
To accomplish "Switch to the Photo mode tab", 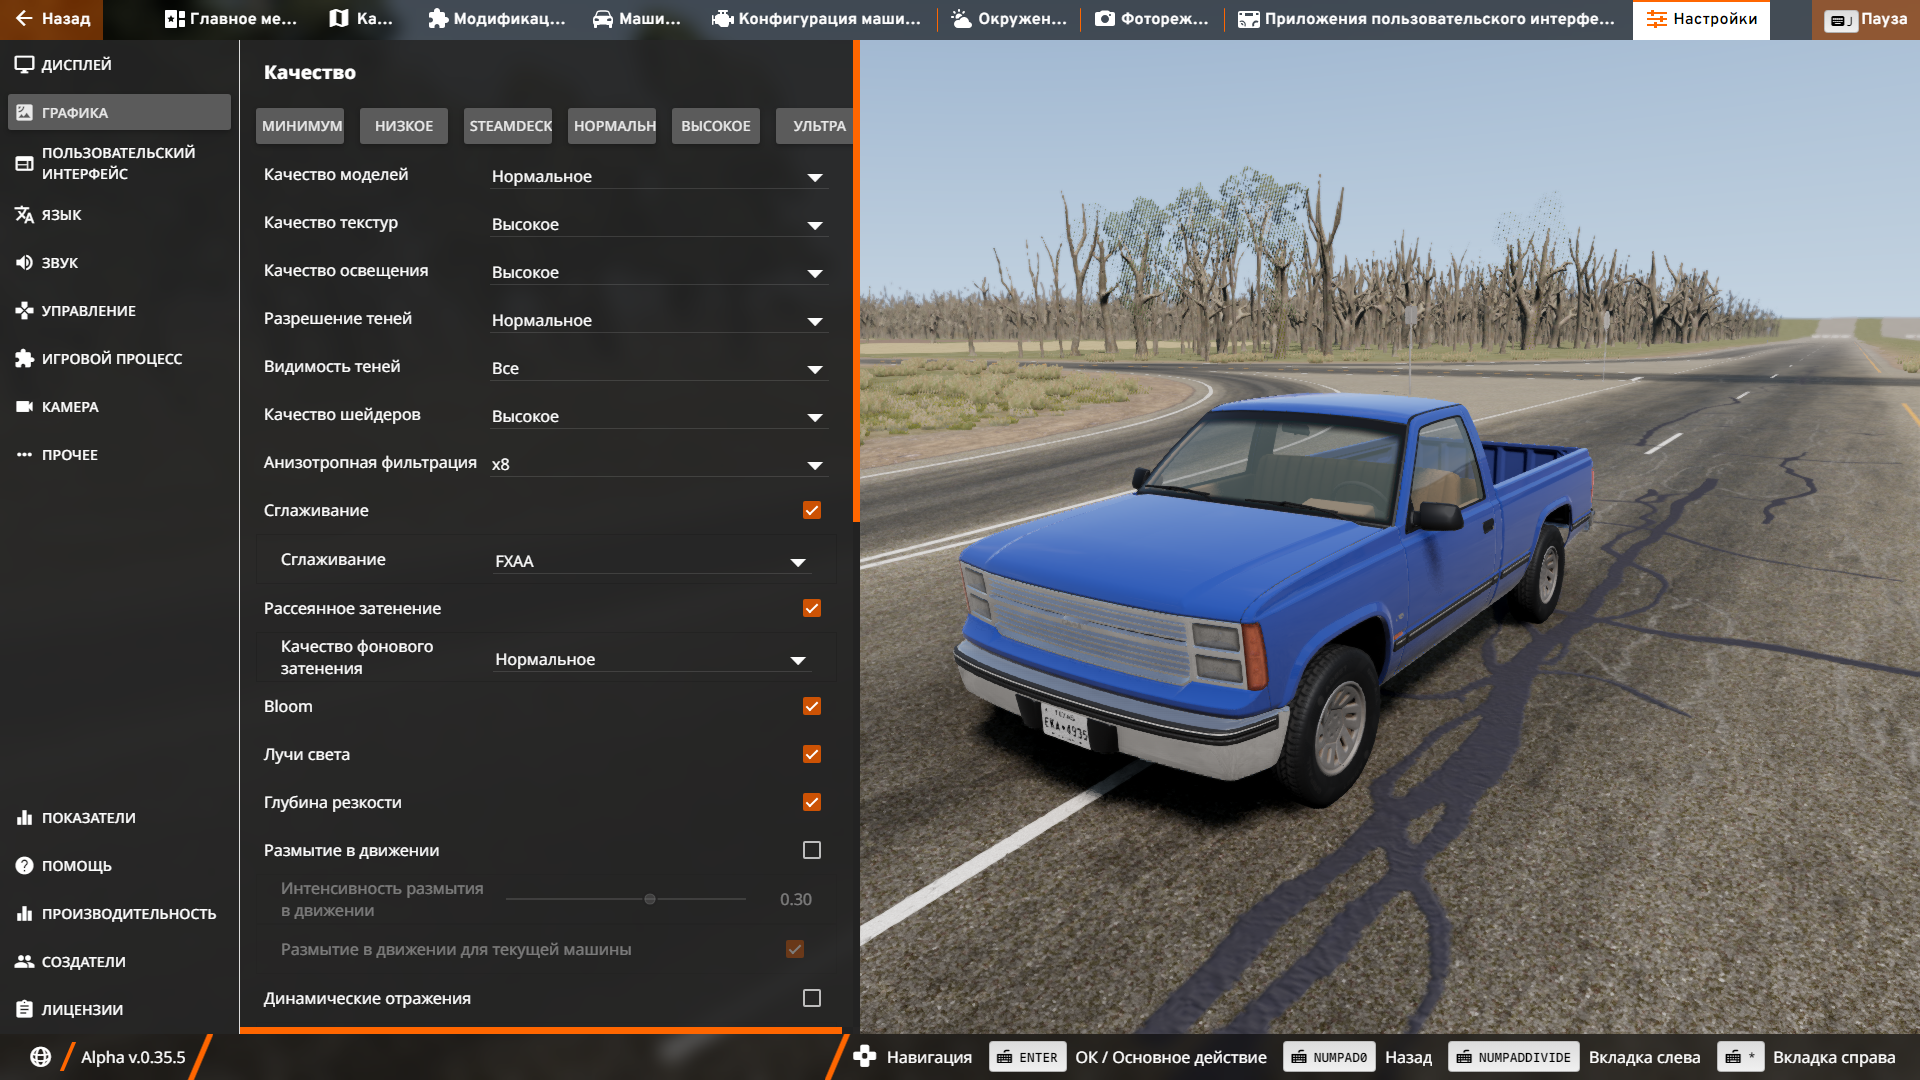I will (1152, 19).
